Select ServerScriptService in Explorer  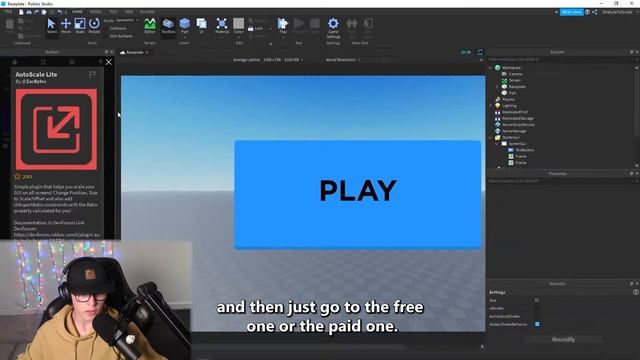tap(518, 124)
